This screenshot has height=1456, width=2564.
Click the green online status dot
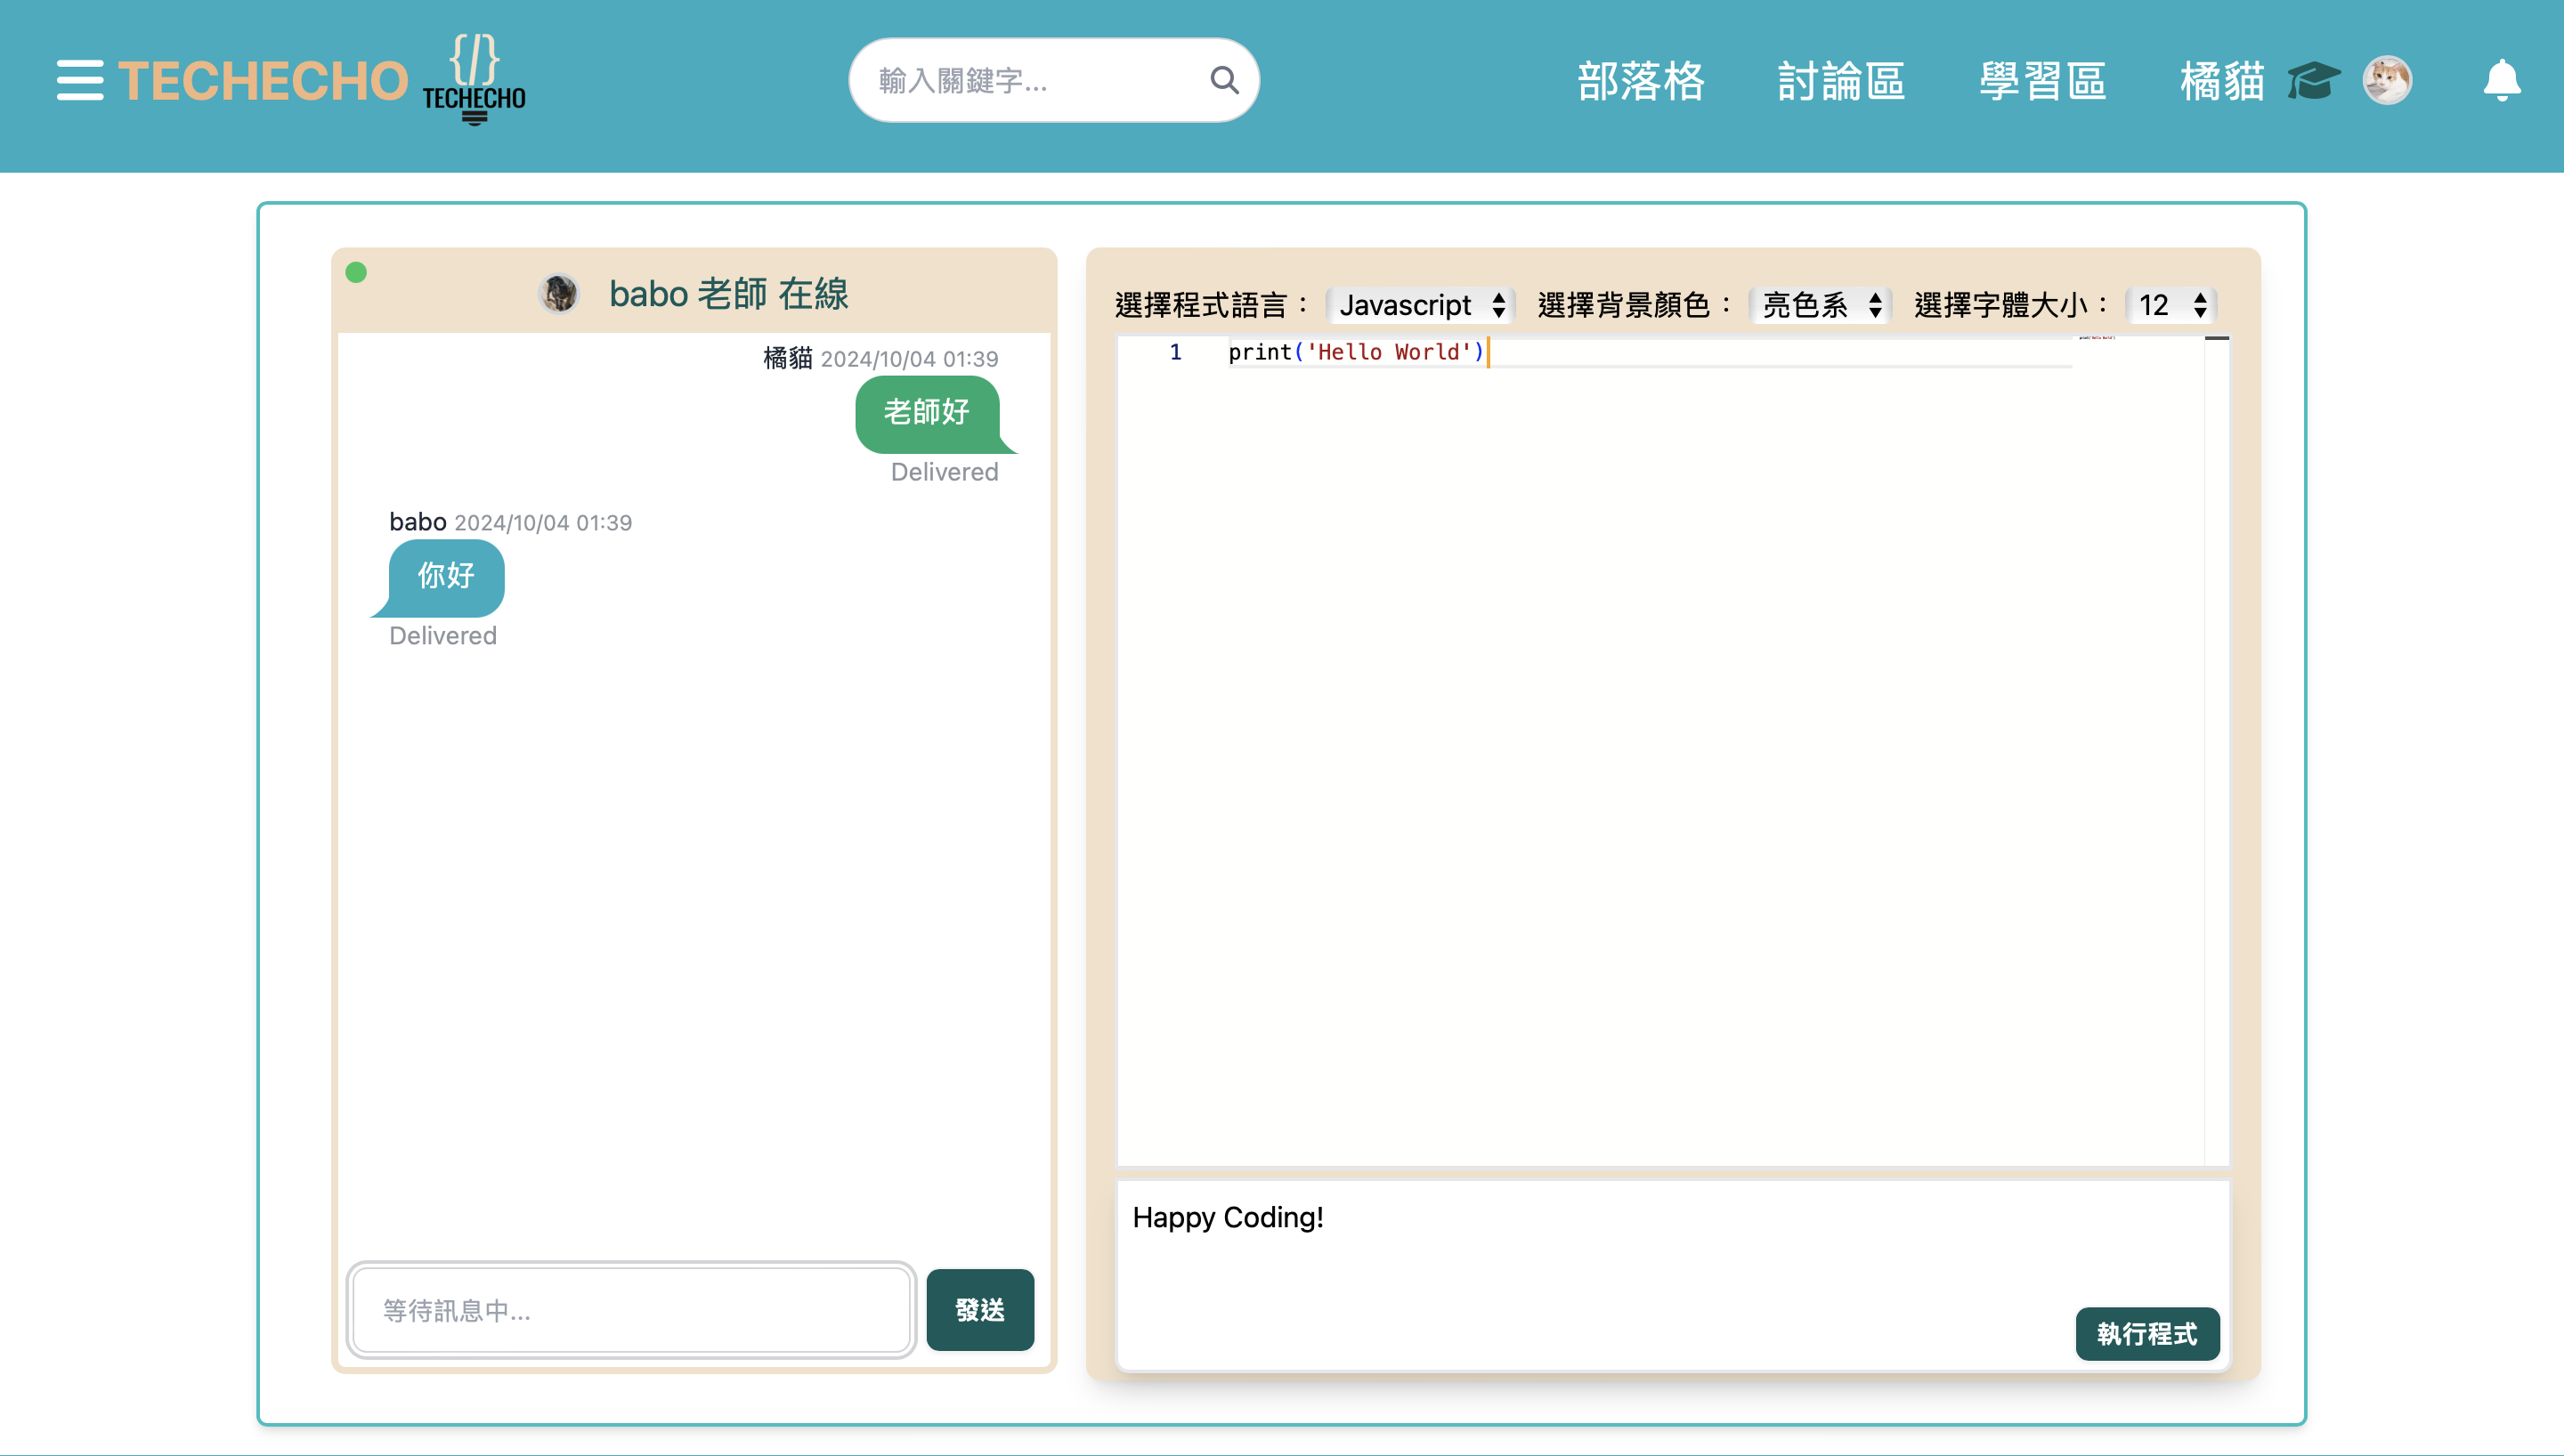tap(356, 272)
